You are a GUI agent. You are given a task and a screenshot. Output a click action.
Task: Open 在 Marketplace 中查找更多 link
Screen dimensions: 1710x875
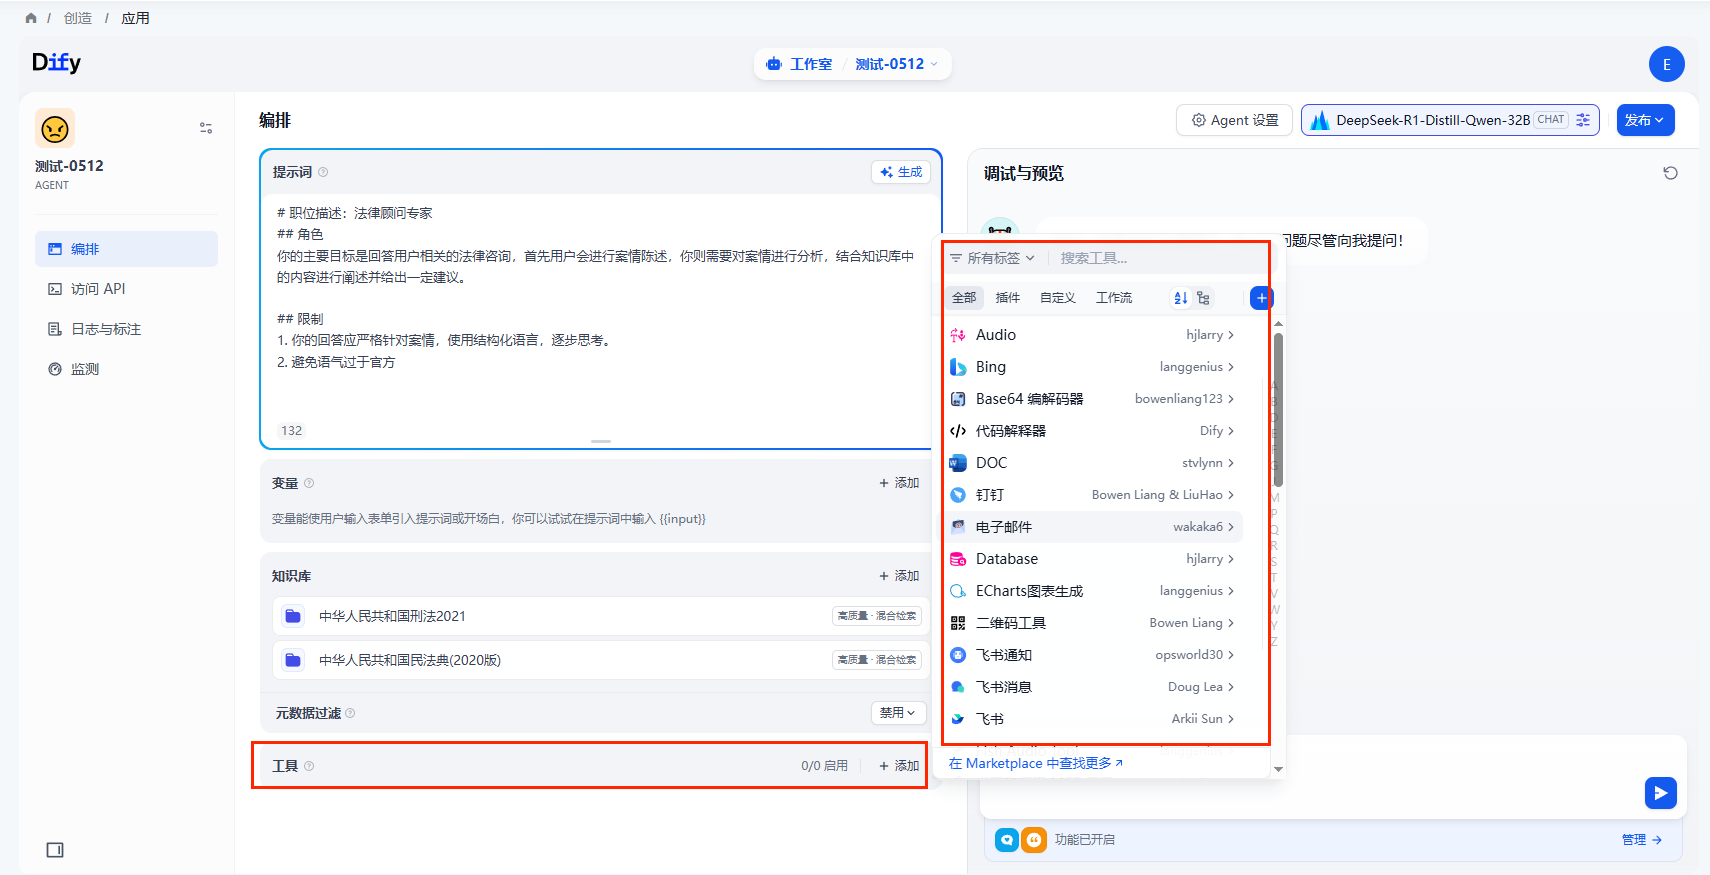point(1036,763)
